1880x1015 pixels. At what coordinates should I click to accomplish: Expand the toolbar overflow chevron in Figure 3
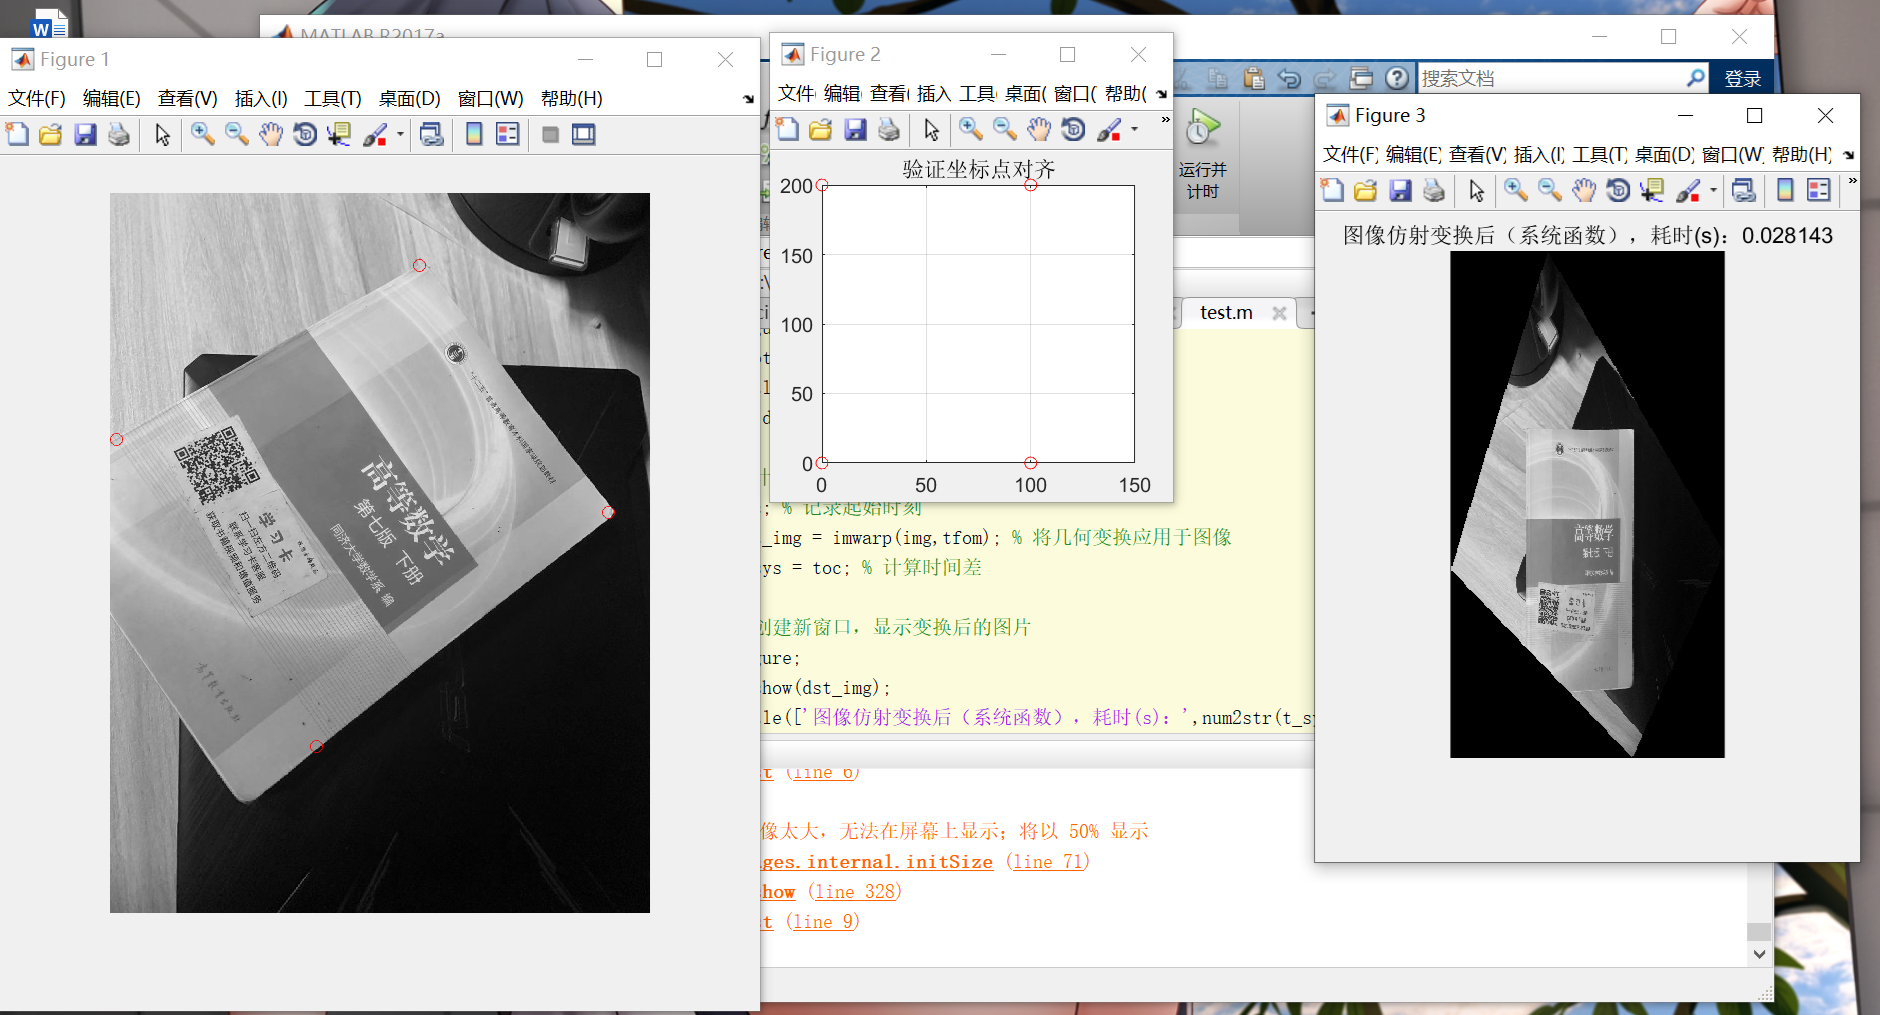coord(1852,182)
